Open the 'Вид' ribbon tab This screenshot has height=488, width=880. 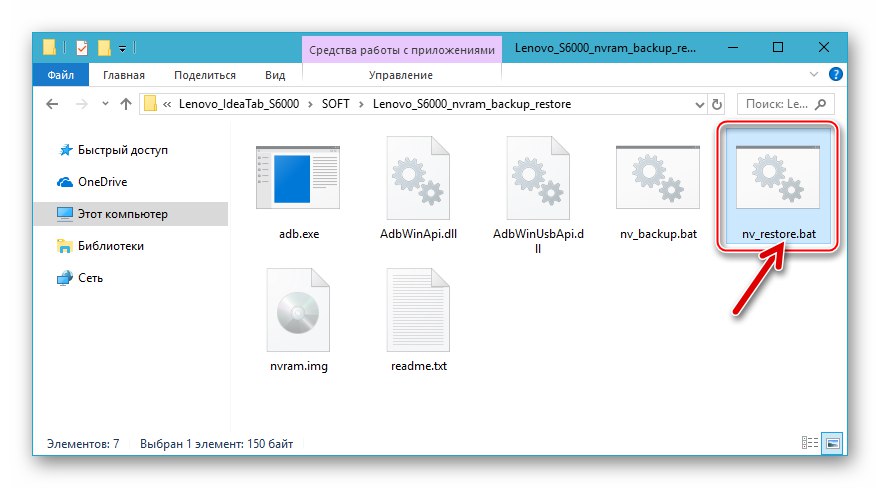point(275,75)
